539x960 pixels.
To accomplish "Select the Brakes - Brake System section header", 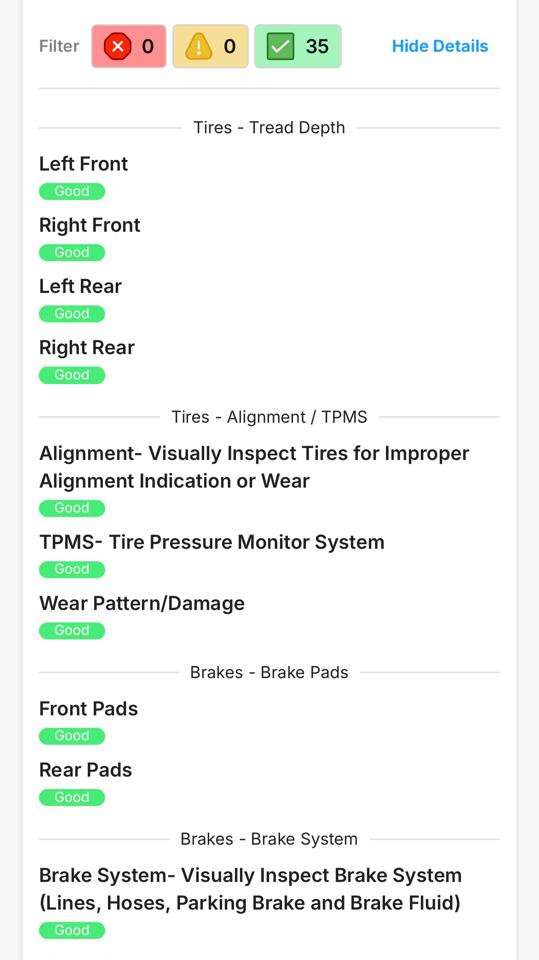I will point(270,839).
